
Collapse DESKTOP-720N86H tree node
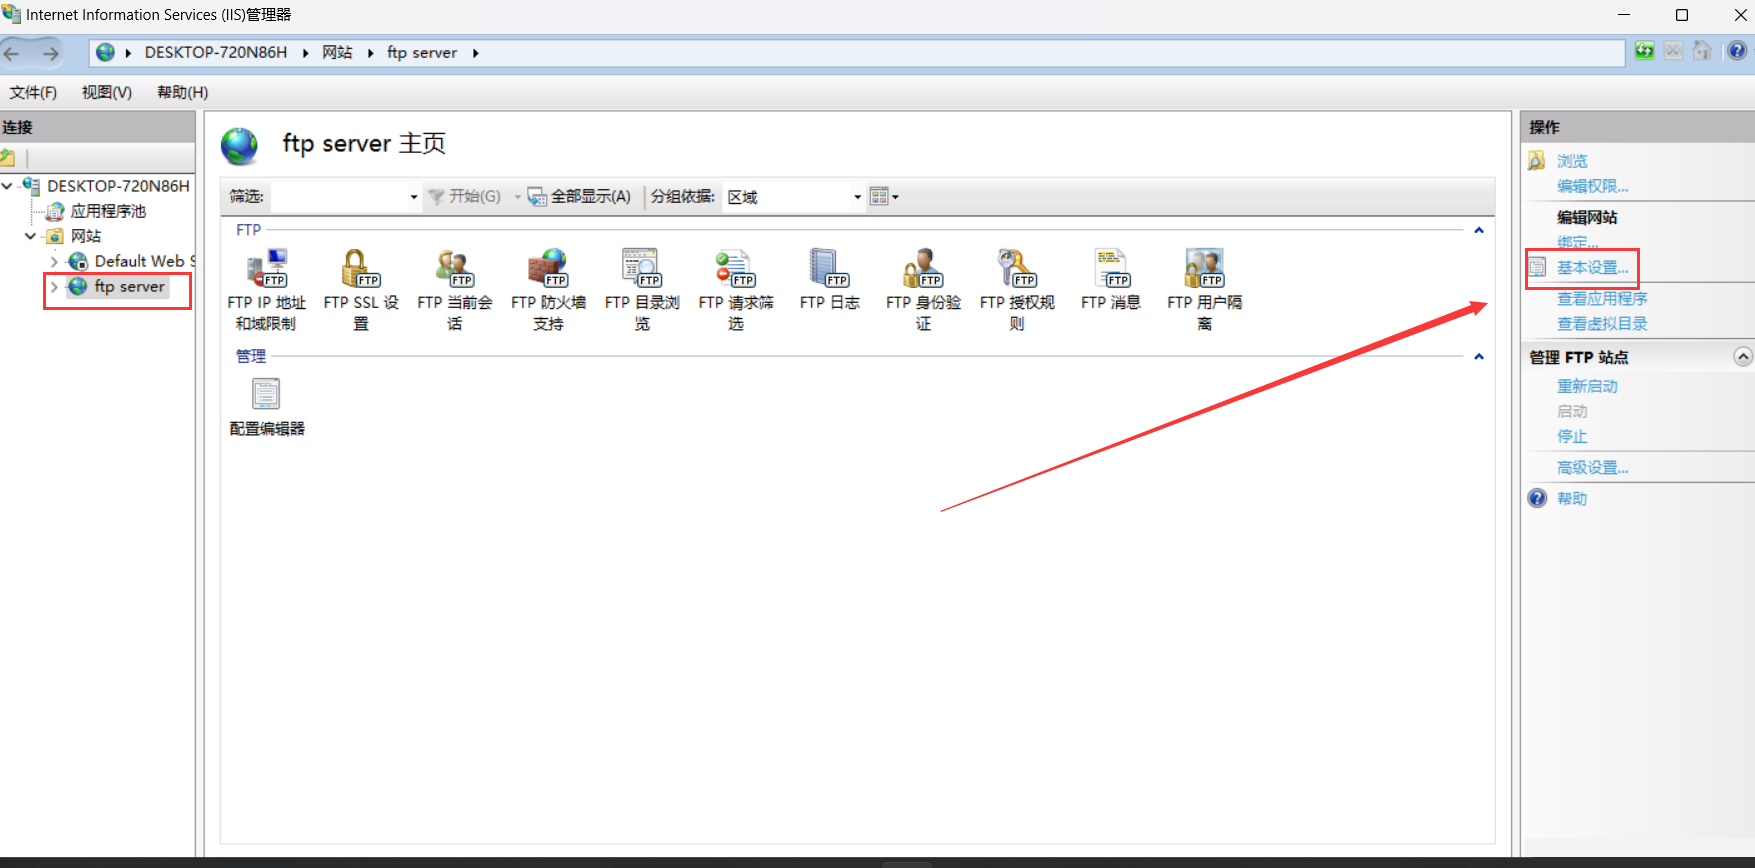tap(7, 186)
